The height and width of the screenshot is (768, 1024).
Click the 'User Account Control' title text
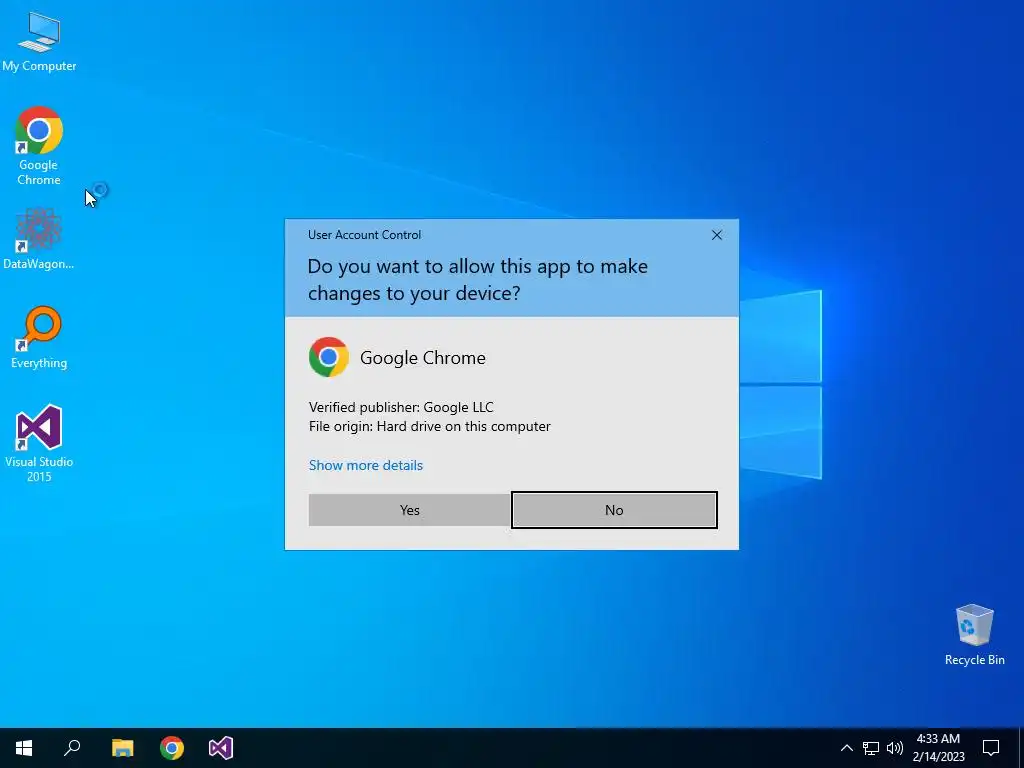pyautogui.click(x=364, y=235)
